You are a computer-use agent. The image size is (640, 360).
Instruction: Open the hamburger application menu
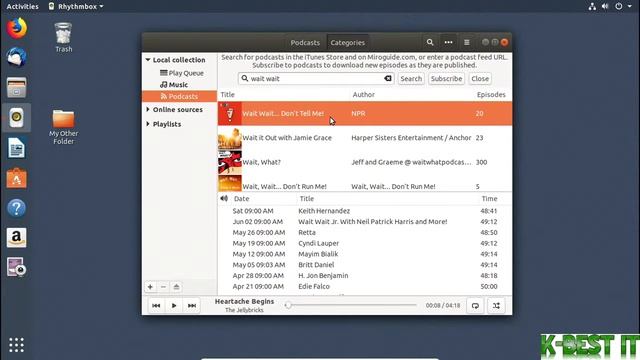467,42
